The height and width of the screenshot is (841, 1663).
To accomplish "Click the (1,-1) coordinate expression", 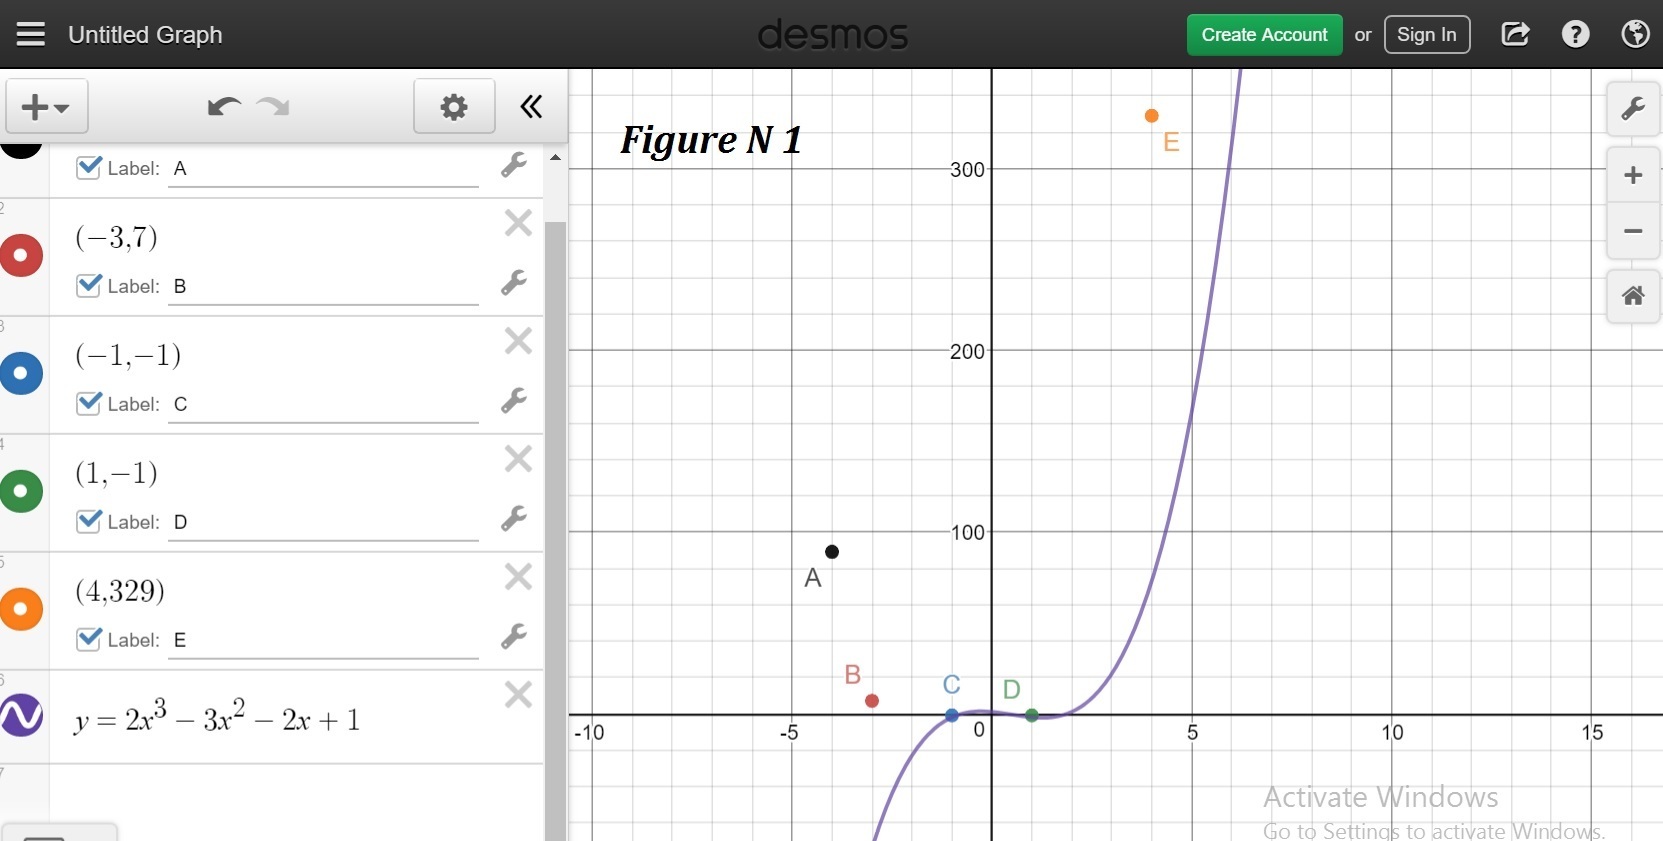I will pos(117,473).
